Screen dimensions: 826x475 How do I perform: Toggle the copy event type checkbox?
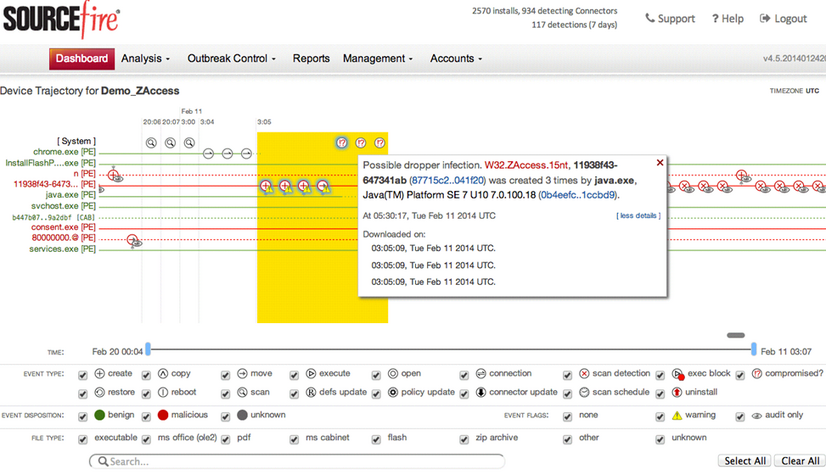click(x=146, y=375)
